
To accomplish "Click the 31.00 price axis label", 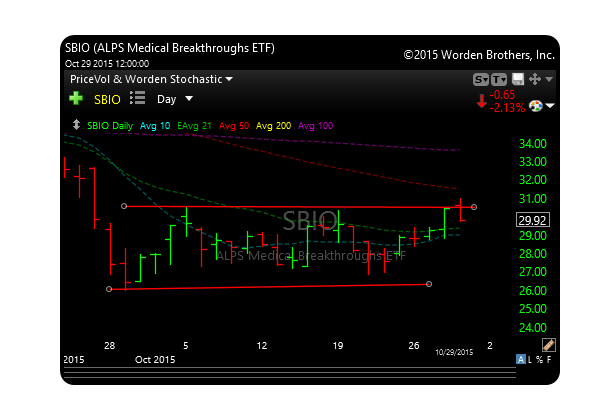I will (533, 199).
